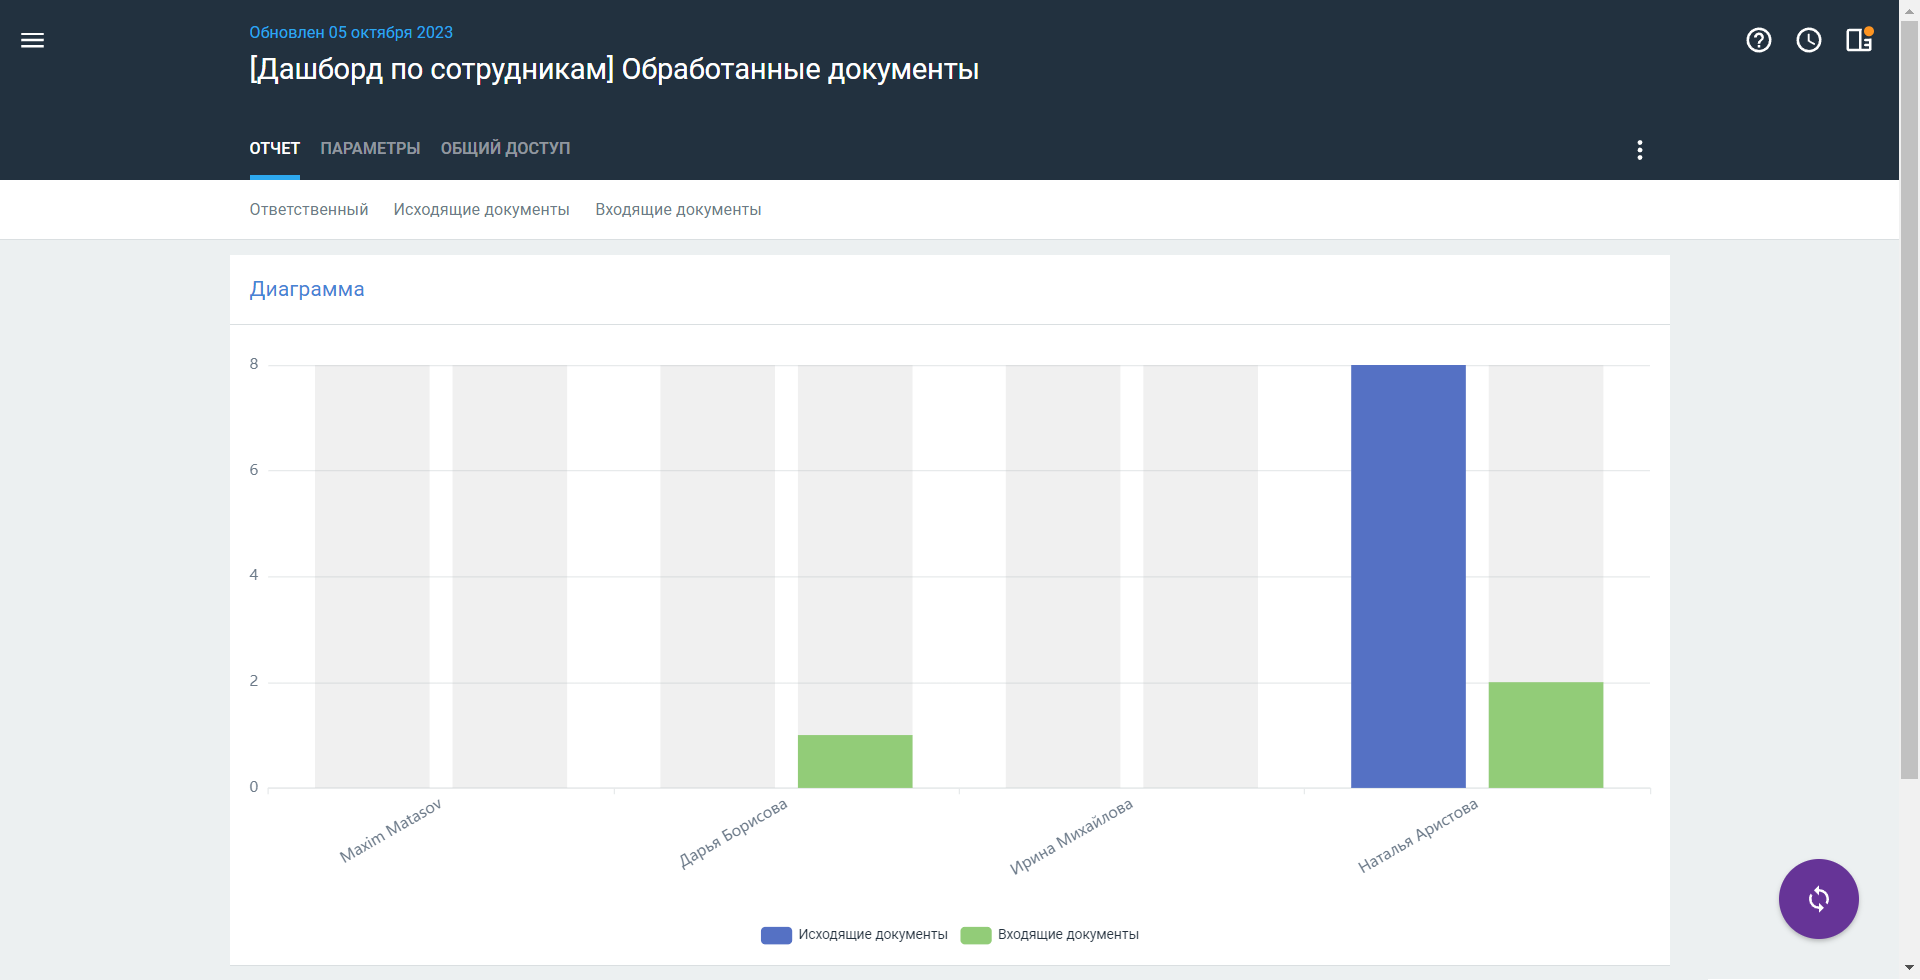1920x980 pixels.
Task: Switch to the ПАРАМЕТРЫ tab
Action: coord(370,148)
